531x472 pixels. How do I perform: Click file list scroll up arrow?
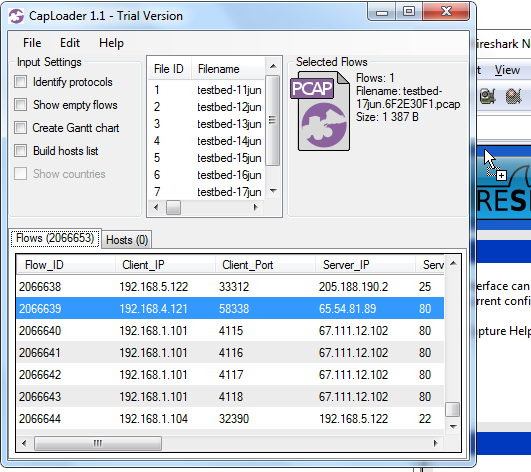[273, 66]
